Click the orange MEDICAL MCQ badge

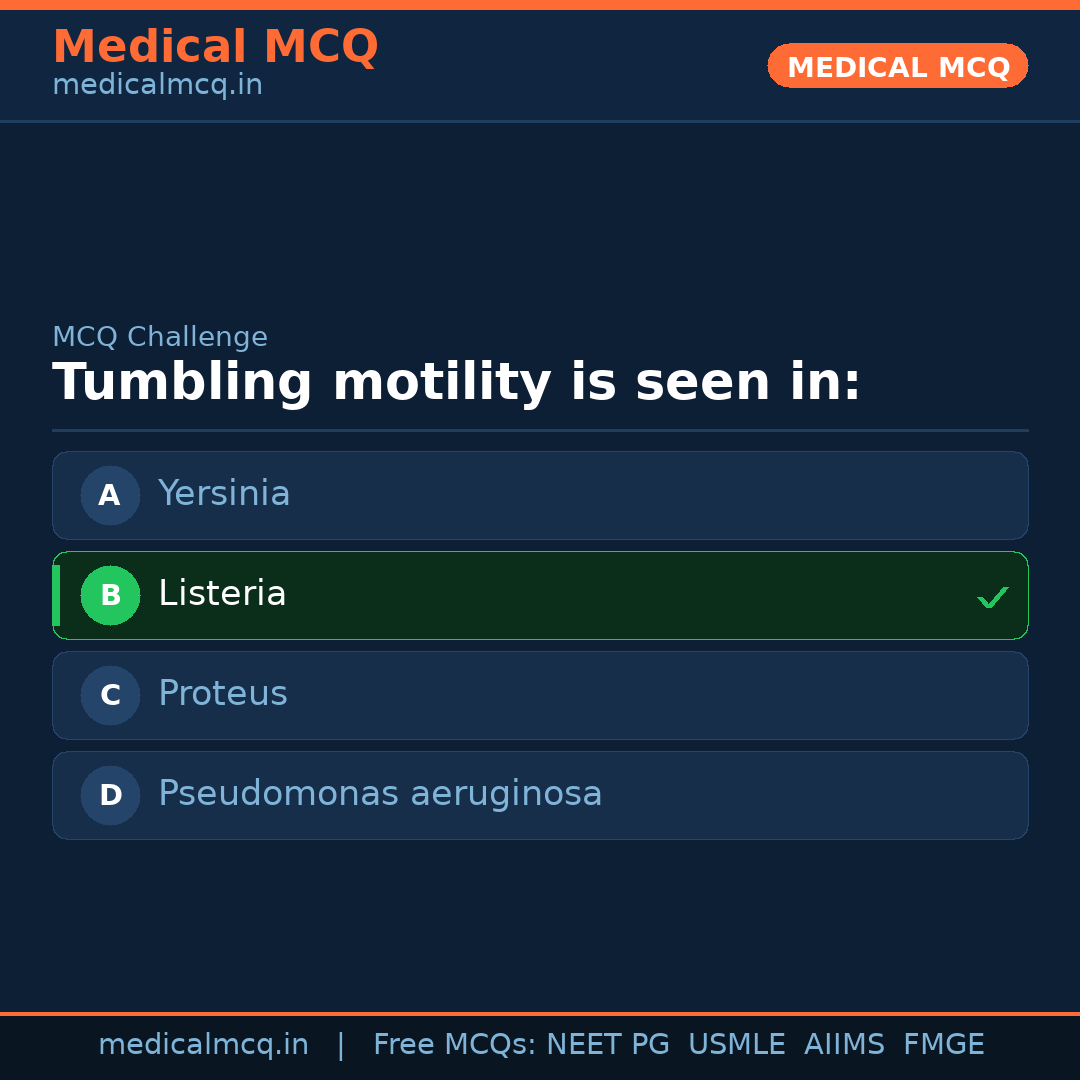click(898, 66)
